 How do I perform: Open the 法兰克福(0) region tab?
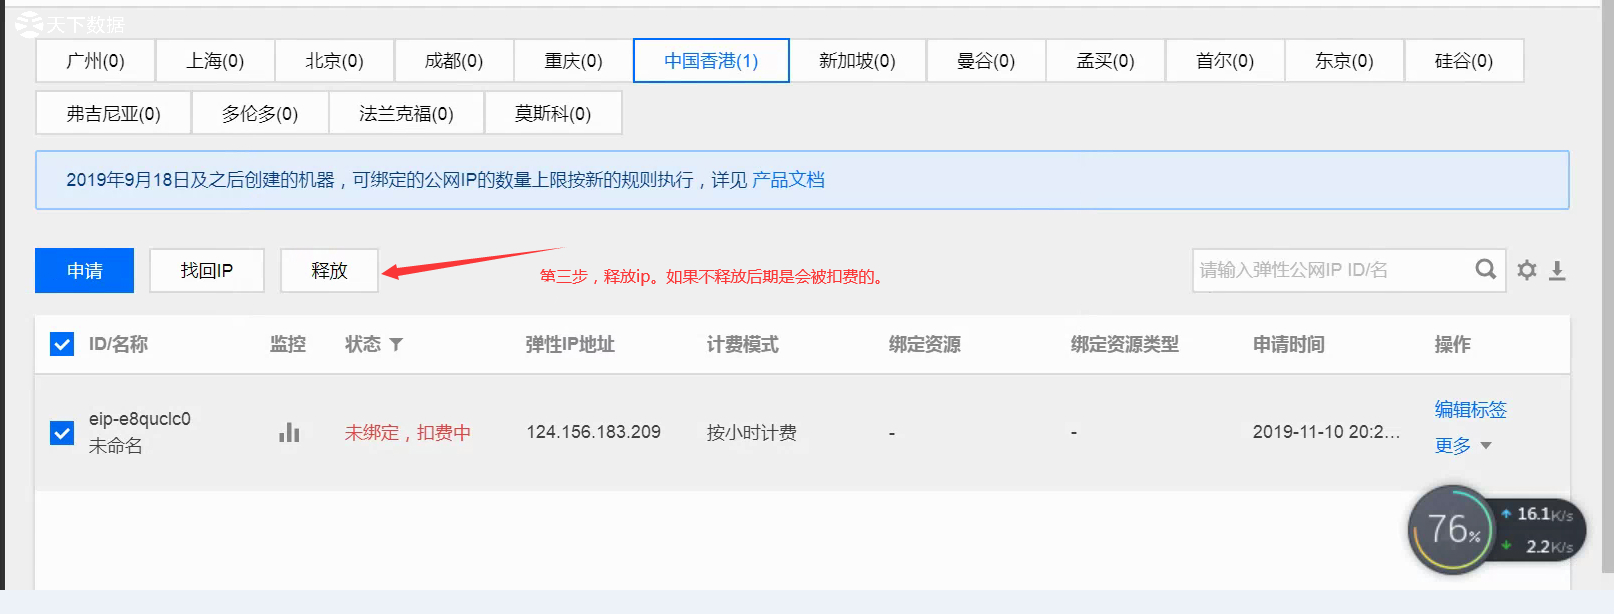point(406,113)
